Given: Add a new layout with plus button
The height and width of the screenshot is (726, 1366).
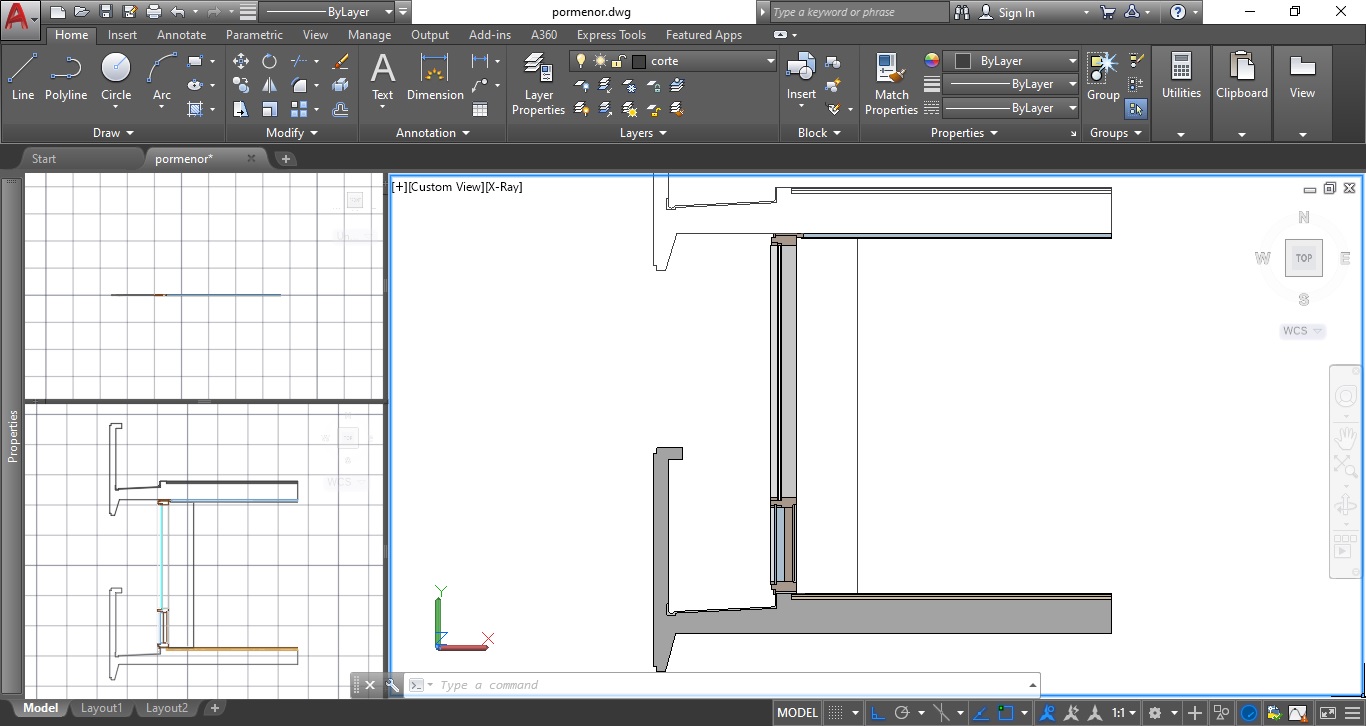Looking at the screenshot, I should pos(214,708).
